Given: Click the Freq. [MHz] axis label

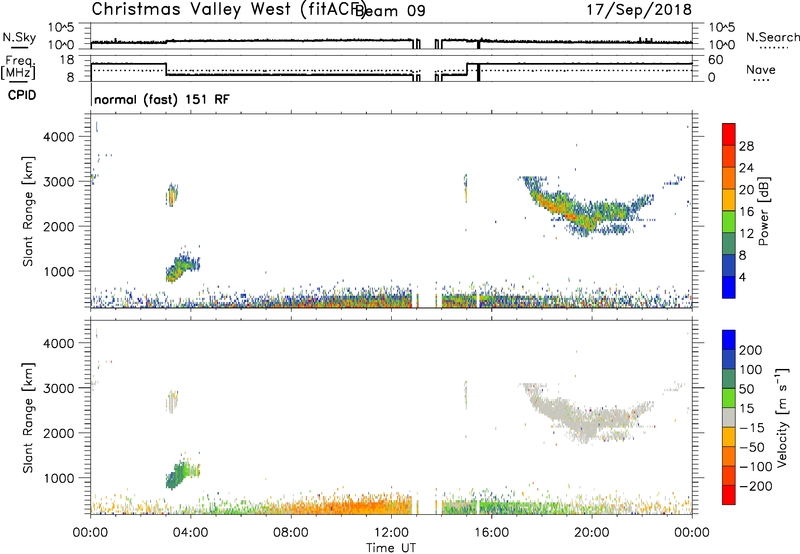Looking at the screenshot, I should point(18,67).
